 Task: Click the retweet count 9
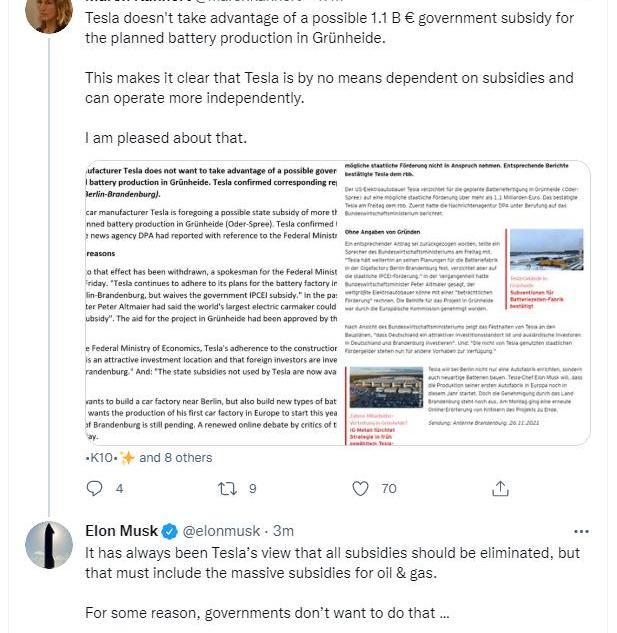click(x=252, y=489)
